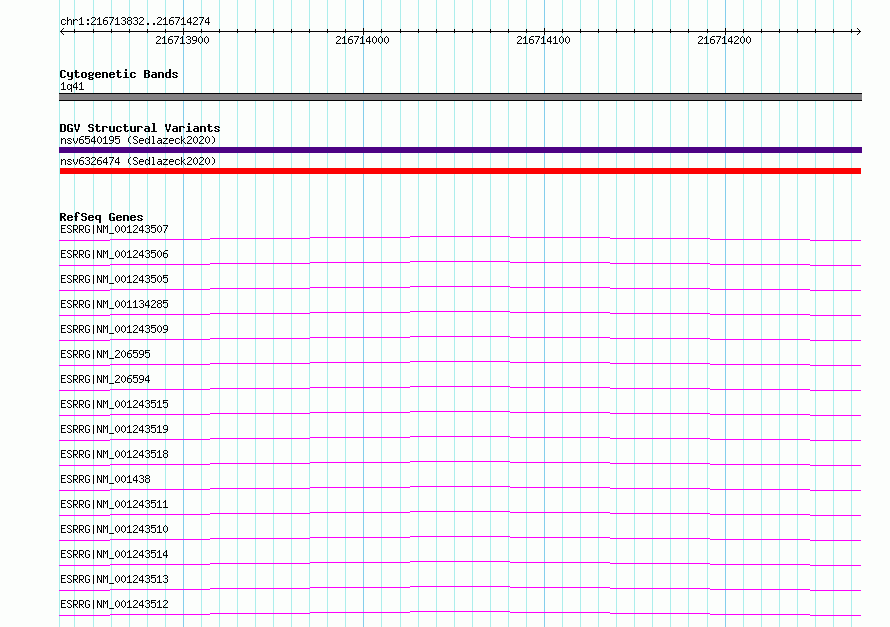Select transcript ESRRG|NM_001243511
This screenshot has height=627, width=890.
pyautogui.click(x=114, y=504)
